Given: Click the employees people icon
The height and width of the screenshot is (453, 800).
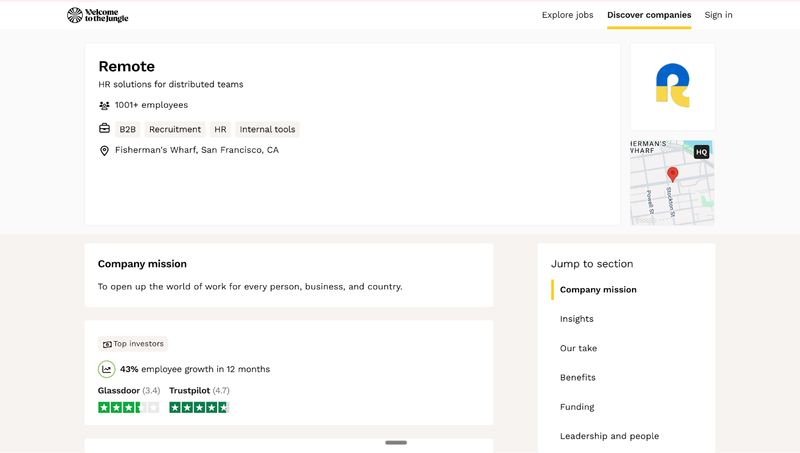Looking at the screenshot, I should point(104,105).
